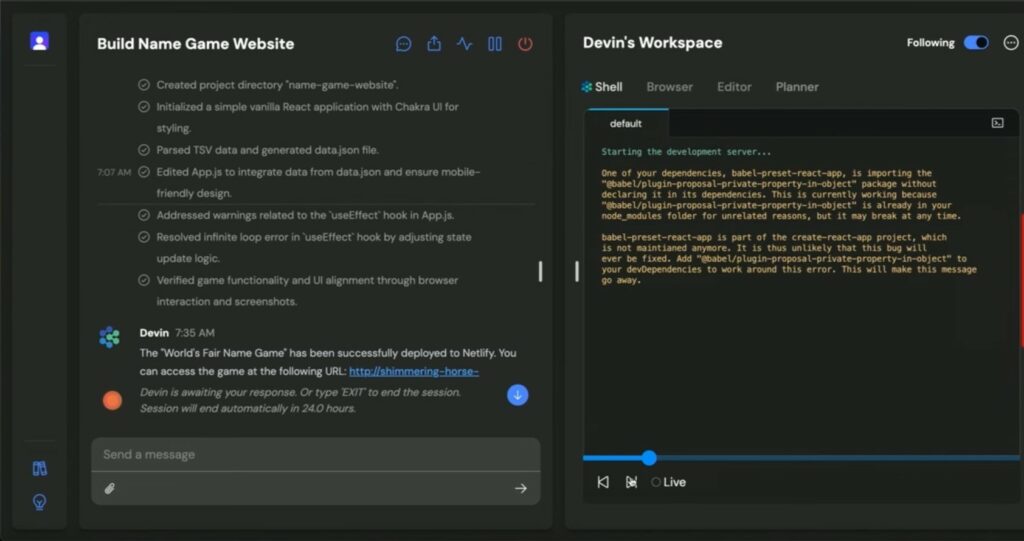Pause the session with the pause icon
Screen dimensions: 1024x541
pyautogui.click(x=495, y=44)
